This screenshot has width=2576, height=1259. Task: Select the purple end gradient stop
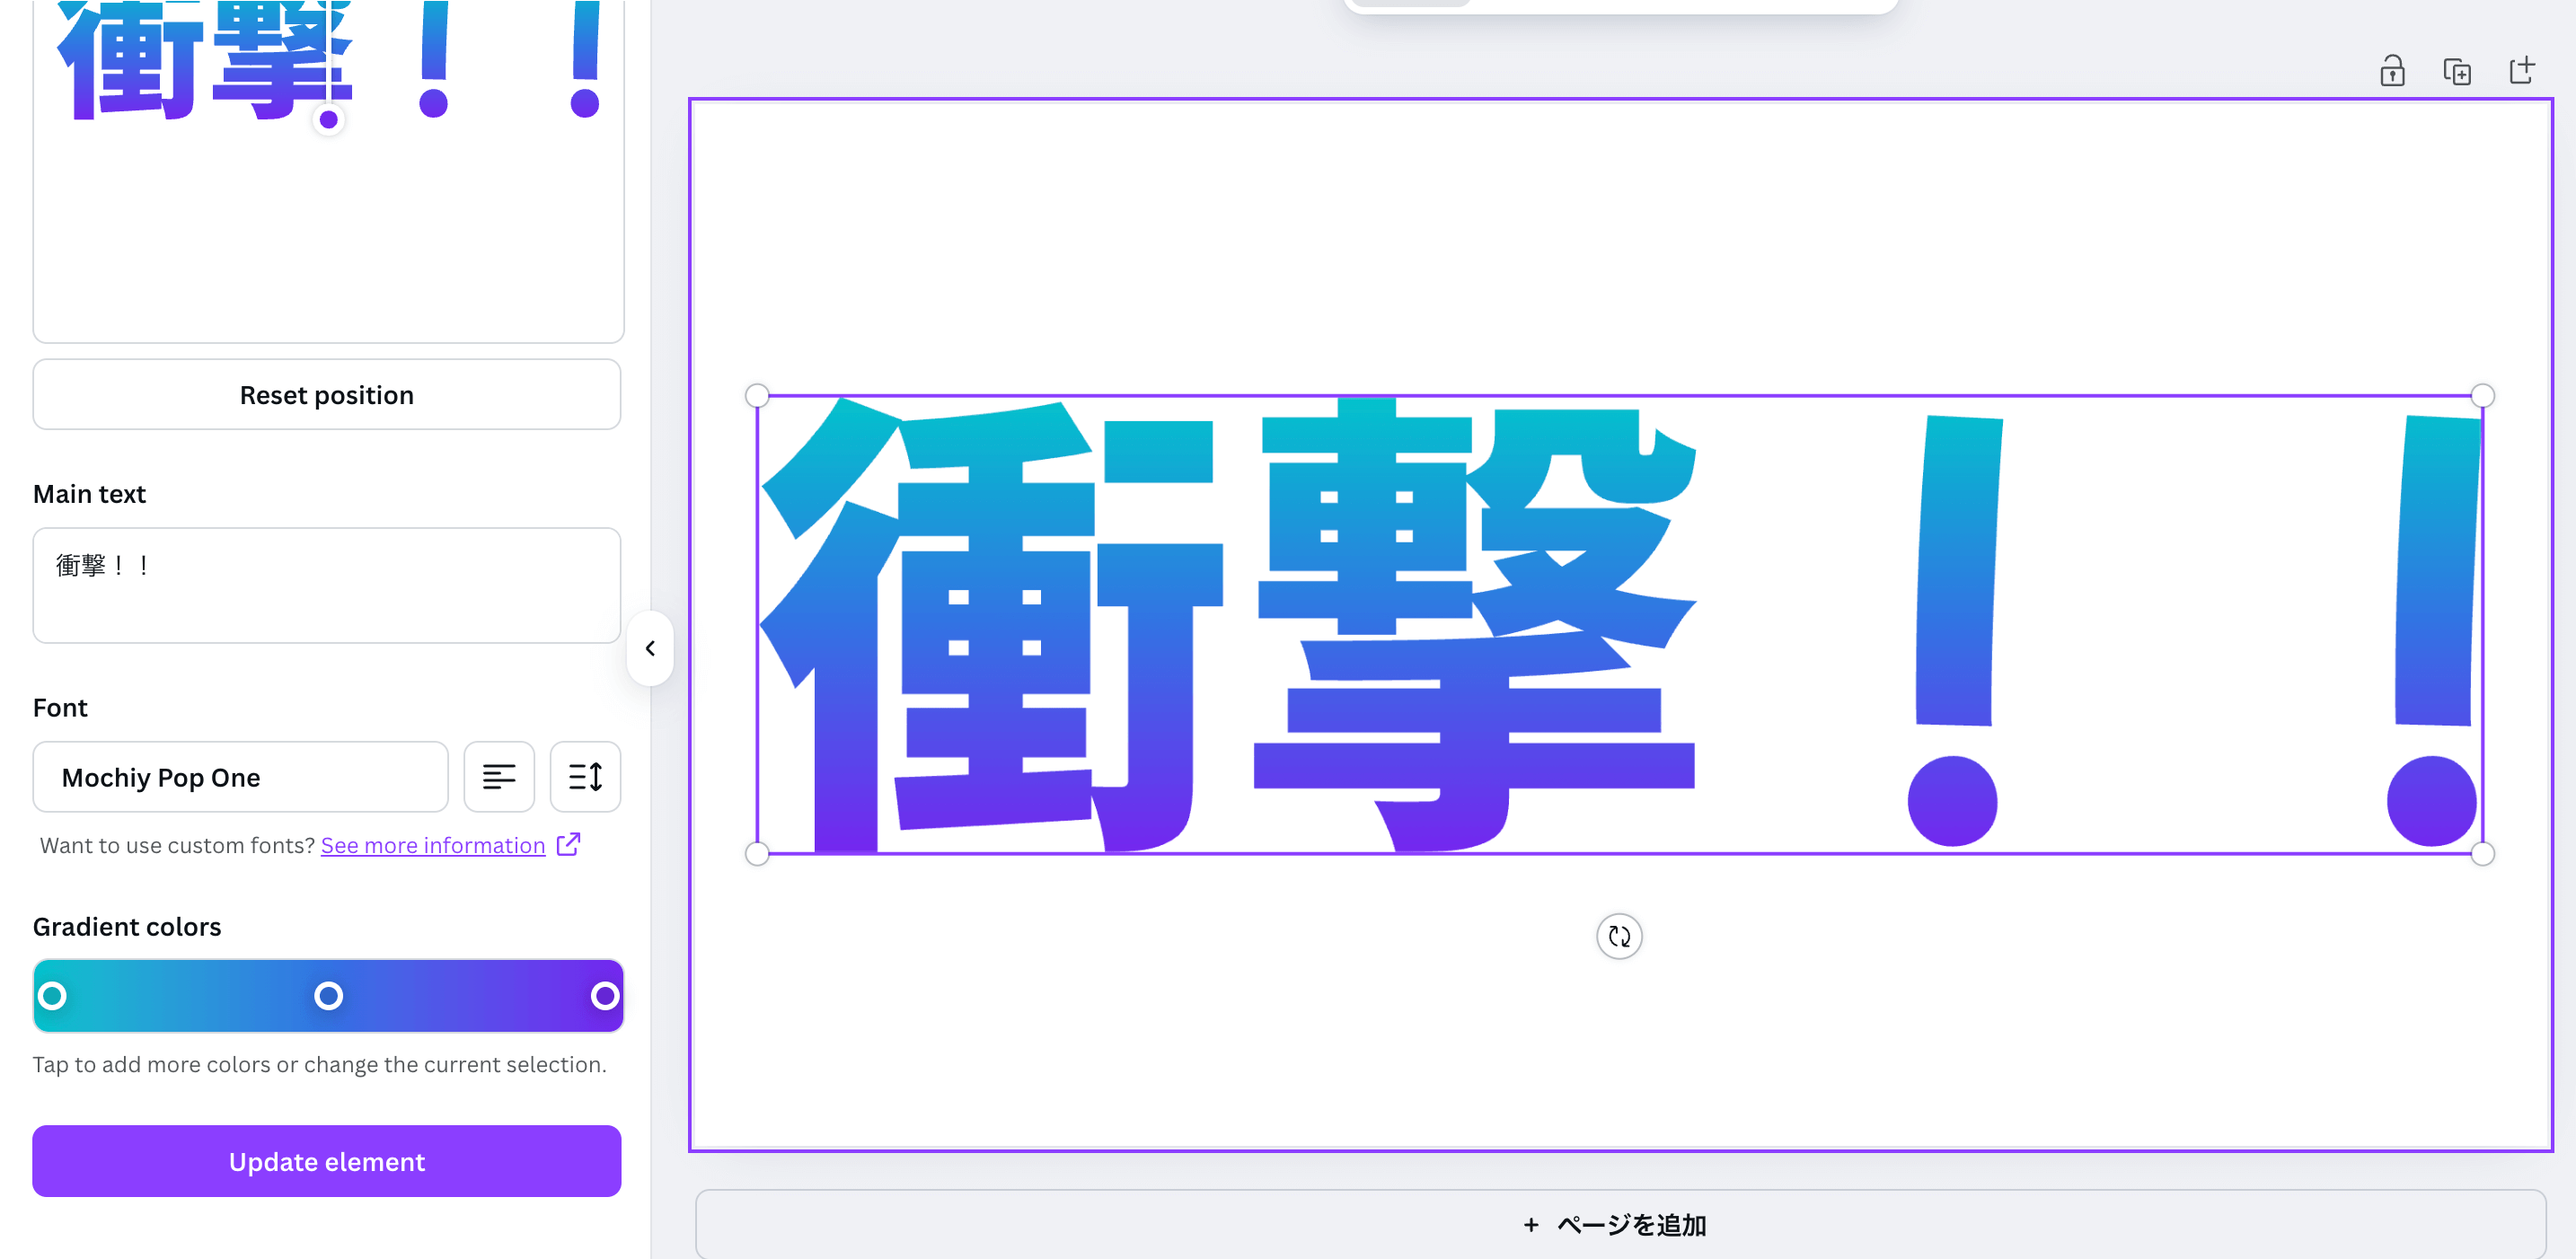click(x=604, y=995)
